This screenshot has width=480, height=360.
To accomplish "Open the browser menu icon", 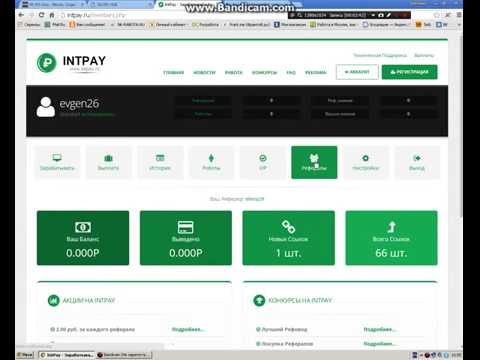I will pyautogui.click(x=459, y=15).
